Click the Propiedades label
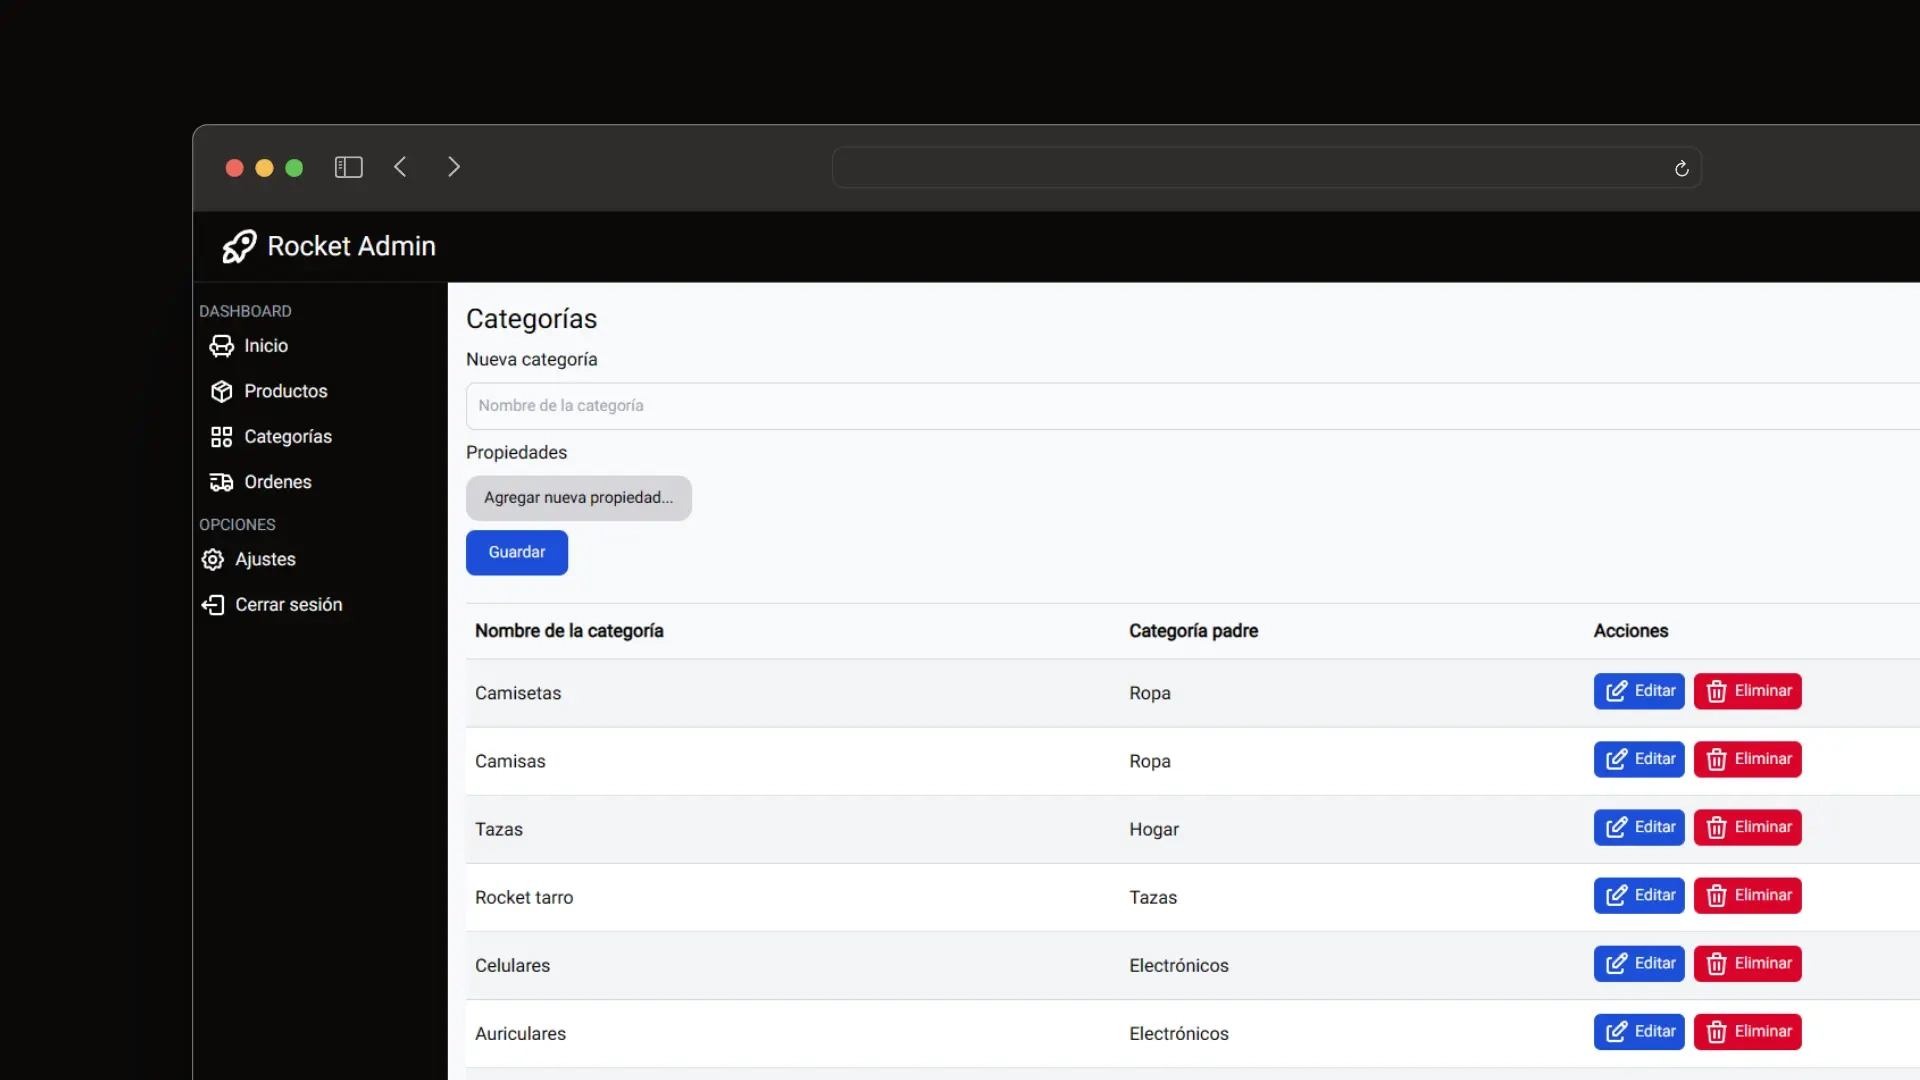Image resolution: width=1920 pixels, height=1080 pixels. (516, 452)
